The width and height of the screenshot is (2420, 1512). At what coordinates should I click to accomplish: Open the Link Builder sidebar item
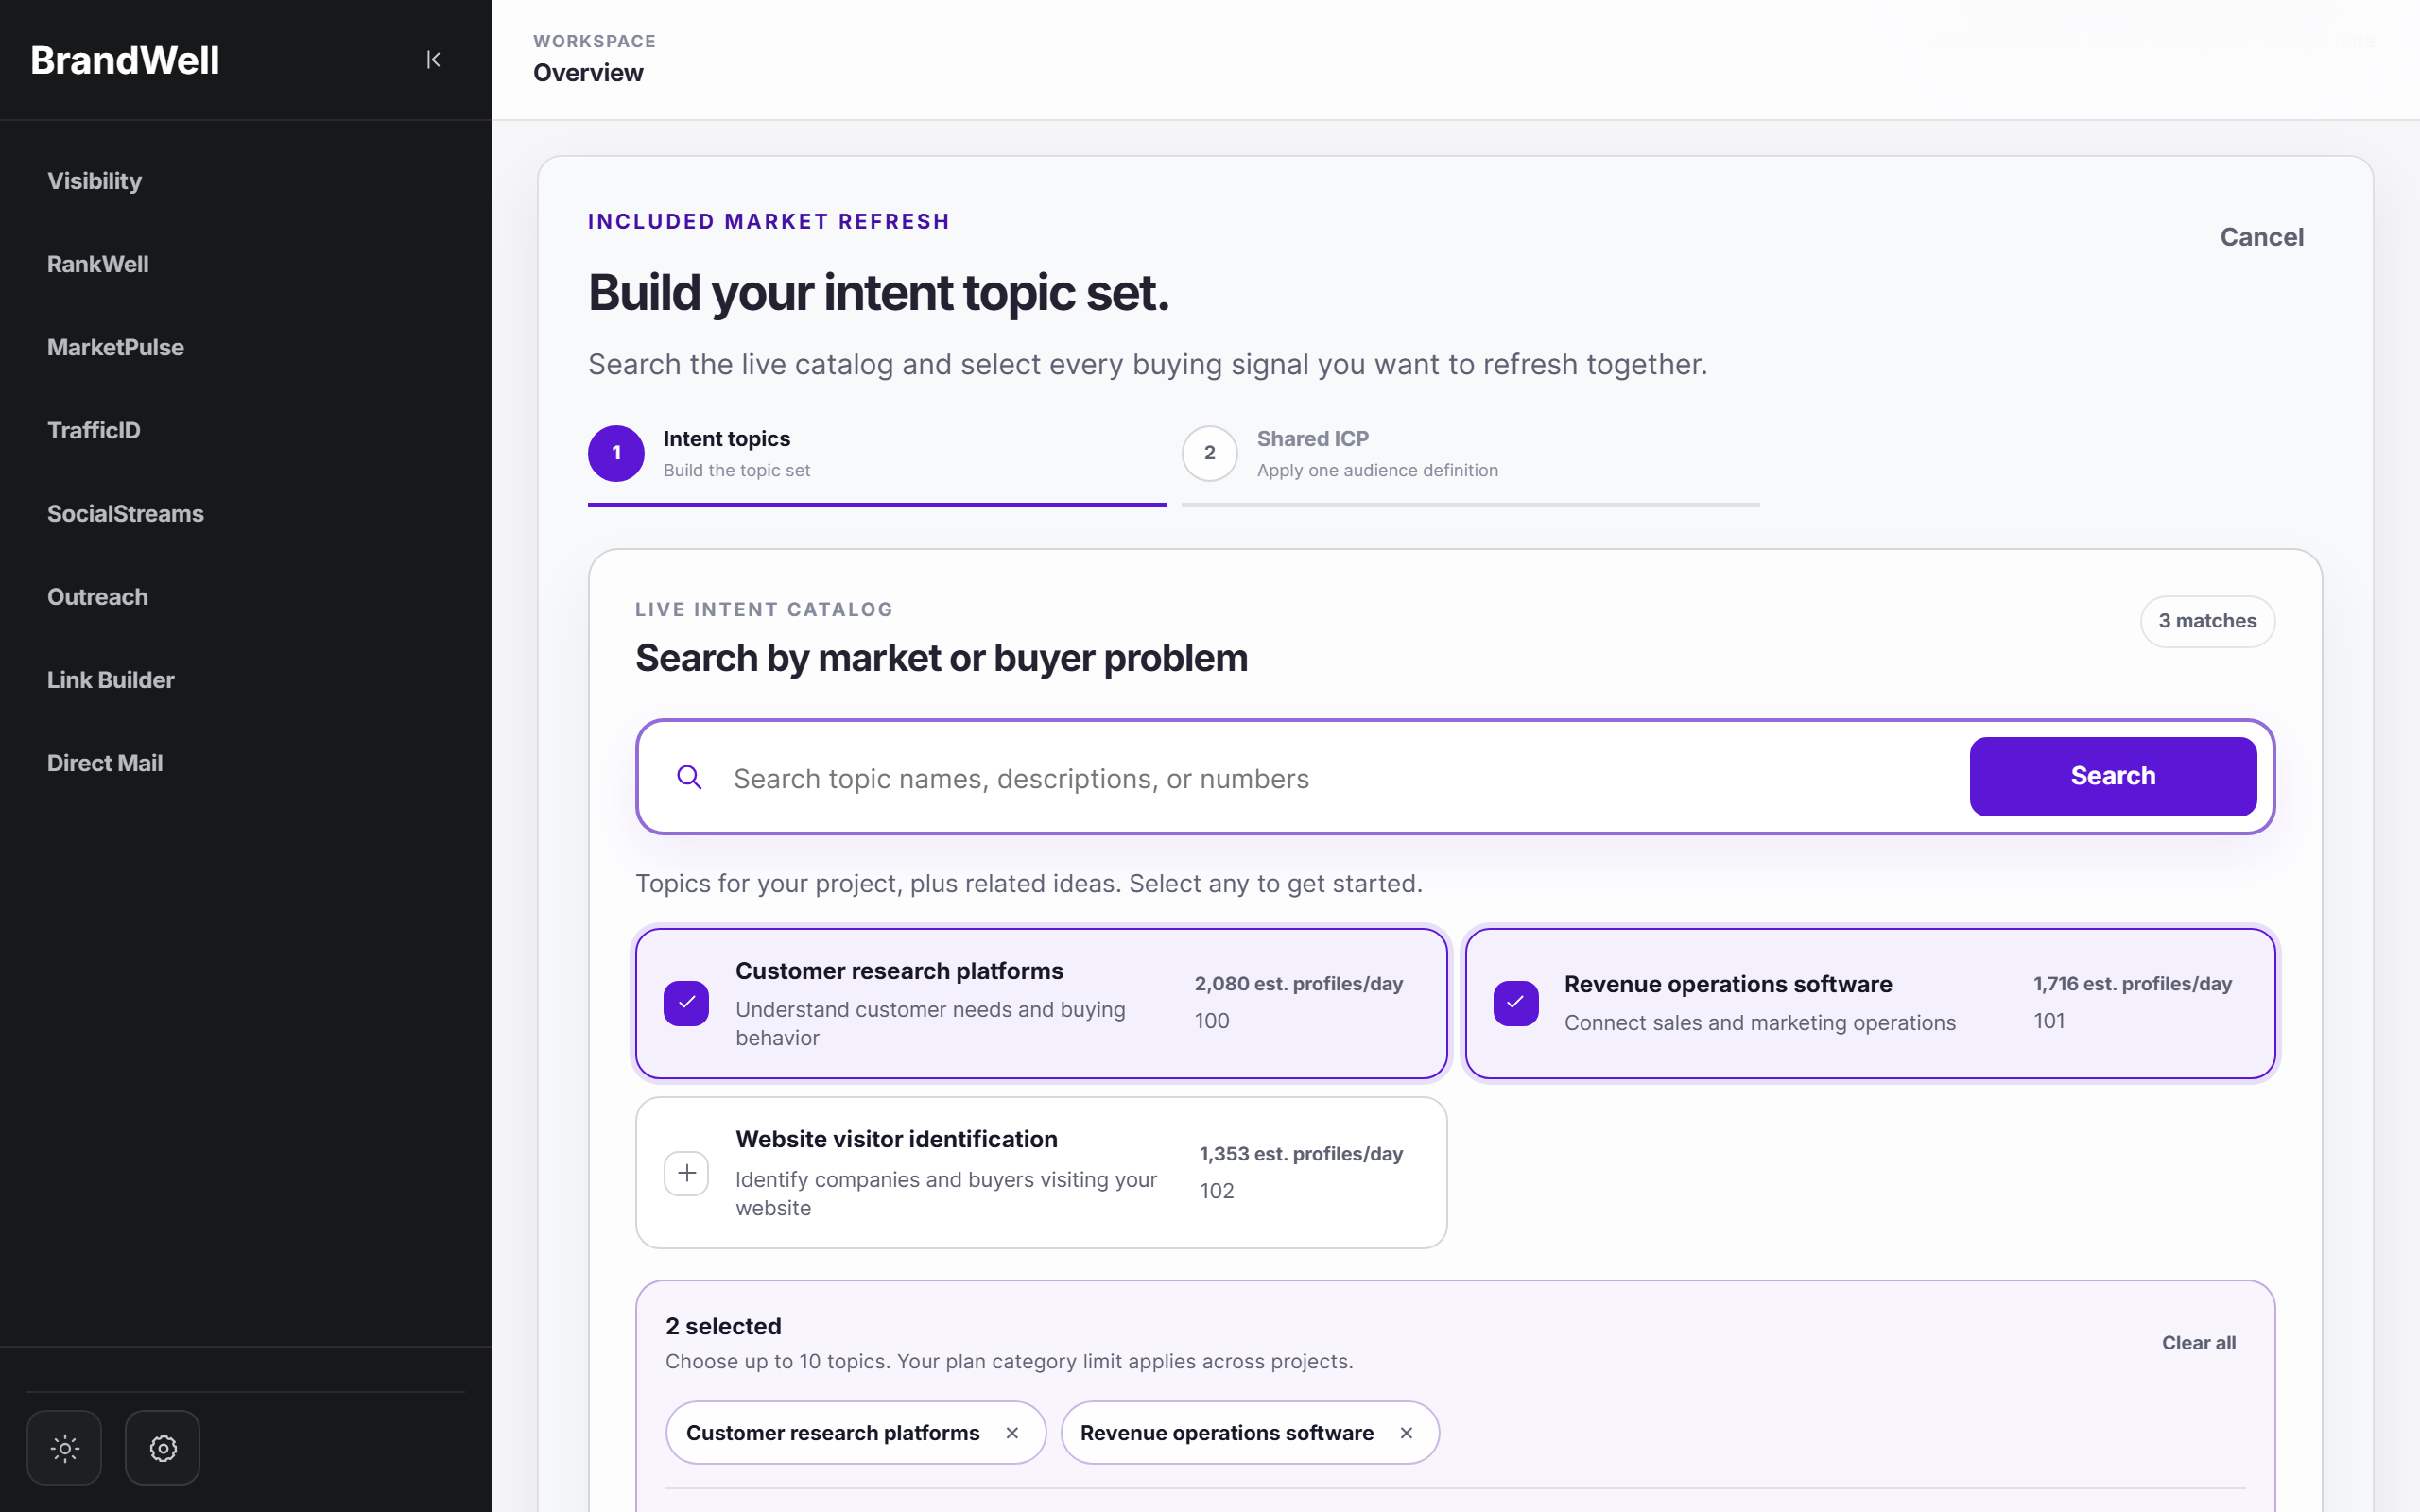click(111, 680)
